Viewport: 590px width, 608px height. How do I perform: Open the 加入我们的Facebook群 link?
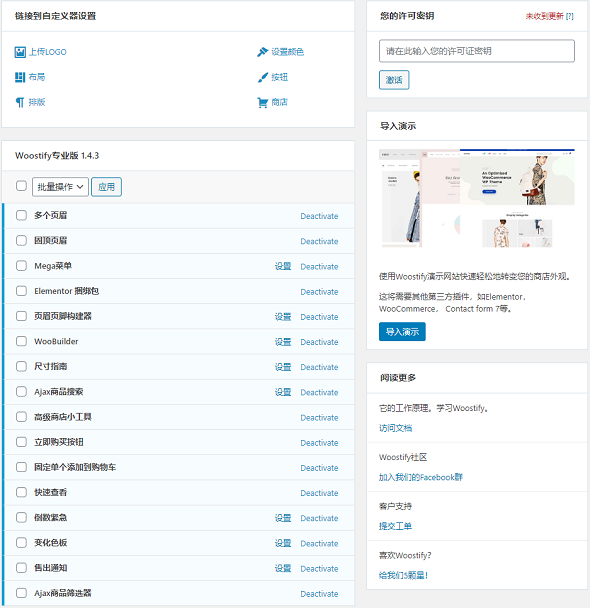click(421, 477)
